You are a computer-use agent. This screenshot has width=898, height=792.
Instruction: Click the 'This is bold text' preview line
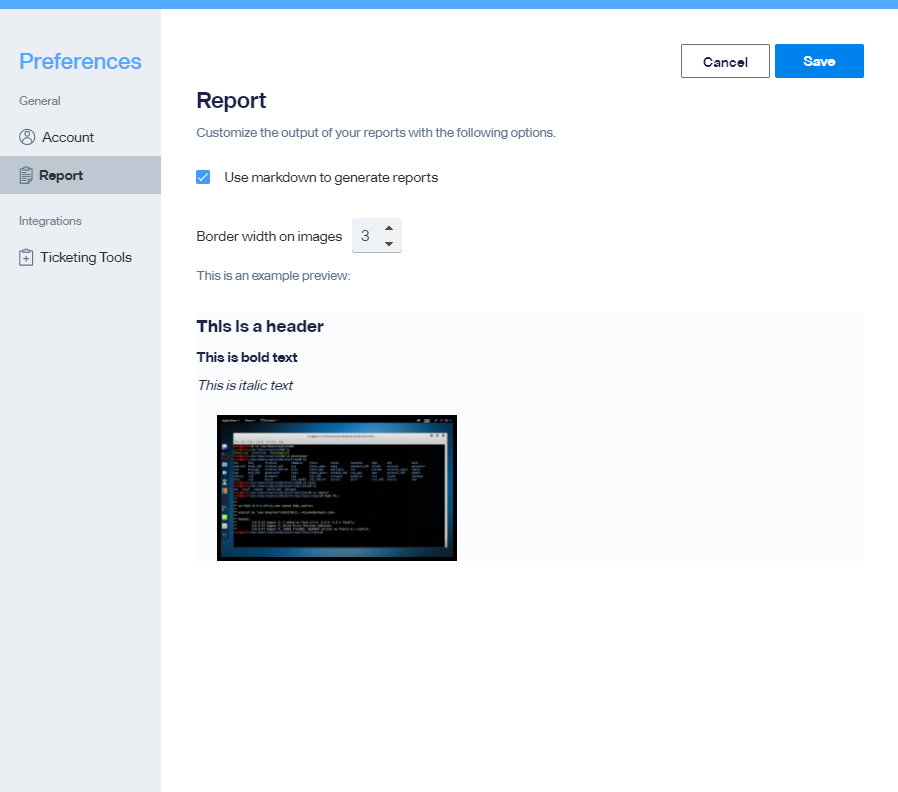(x=247, y=357)
